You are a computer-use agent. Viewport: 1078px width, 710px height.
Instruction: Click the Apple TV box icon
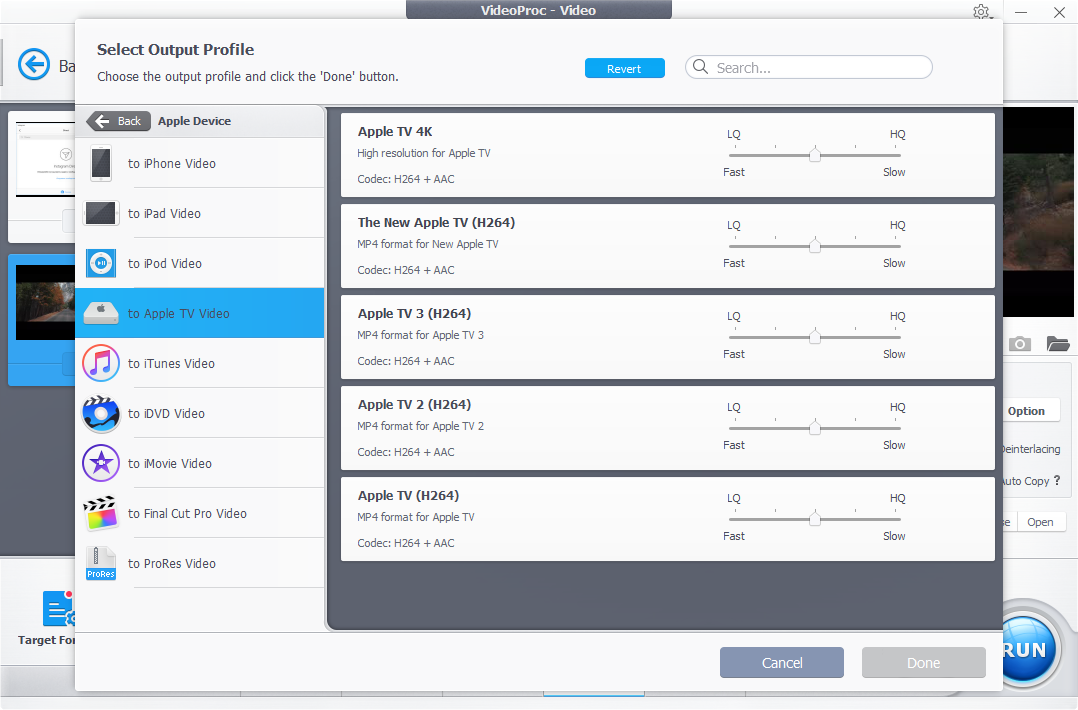(x=101, y=313)
